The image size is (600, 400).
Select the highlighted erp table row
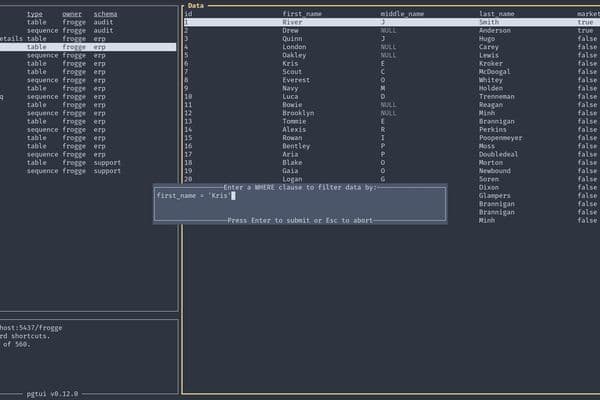click(x=88, y=47)
